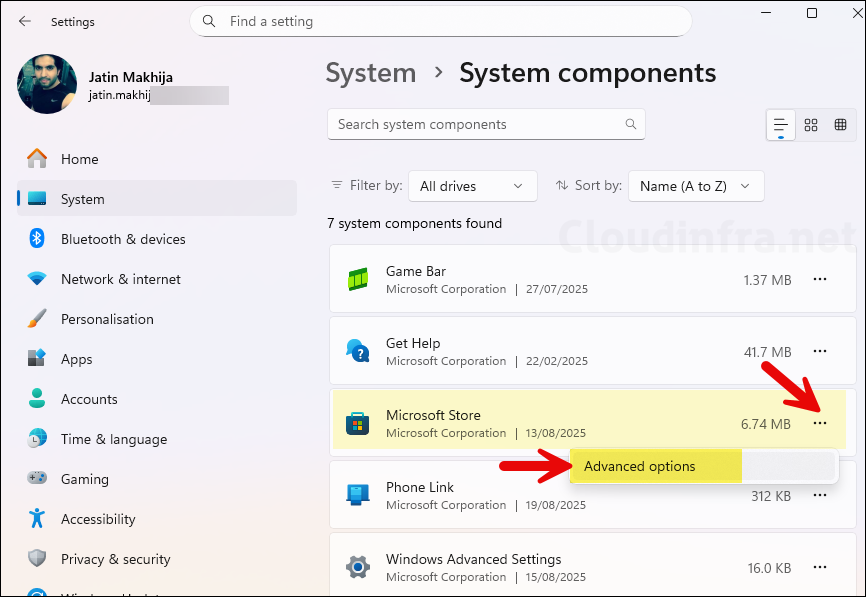Click the Wi-Fi network icon

[x=37, y=278]
